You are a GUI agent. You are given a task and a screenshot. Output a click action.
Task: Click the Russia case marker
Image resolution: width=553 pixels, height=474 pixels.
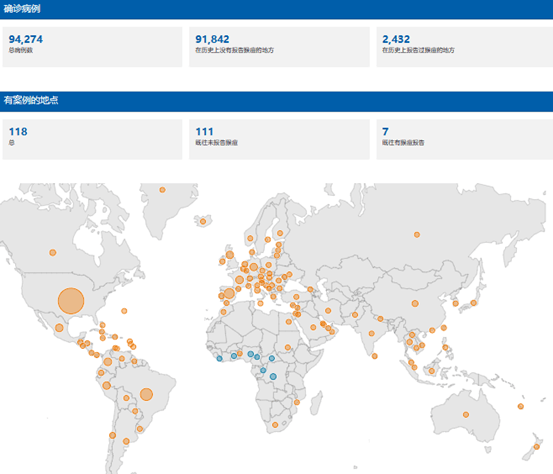tap(417, 235)
